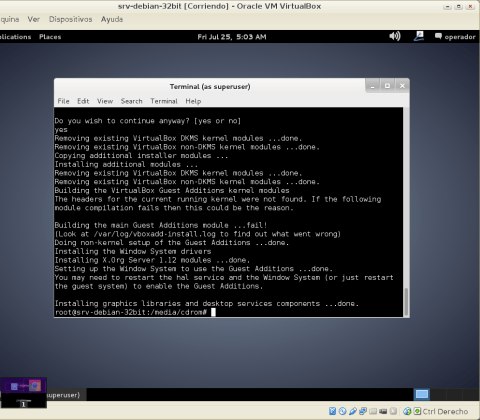Click 'Doing non-kernel setup' line
Screen dimensions: 480x420
(172, 242)
